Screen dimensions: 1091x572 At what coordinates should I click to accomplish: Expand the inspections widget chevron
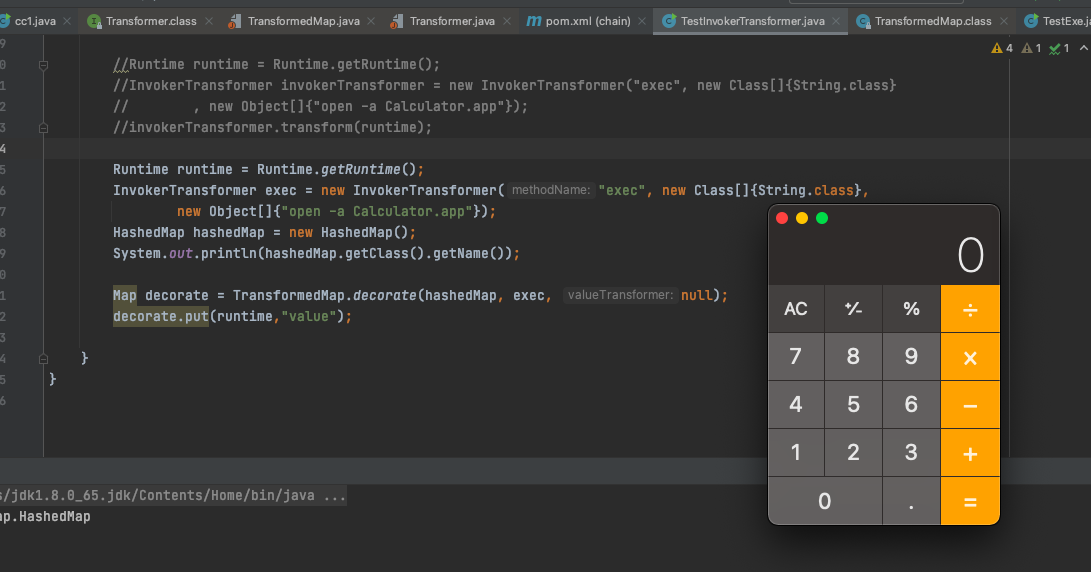pos(1083,48)
